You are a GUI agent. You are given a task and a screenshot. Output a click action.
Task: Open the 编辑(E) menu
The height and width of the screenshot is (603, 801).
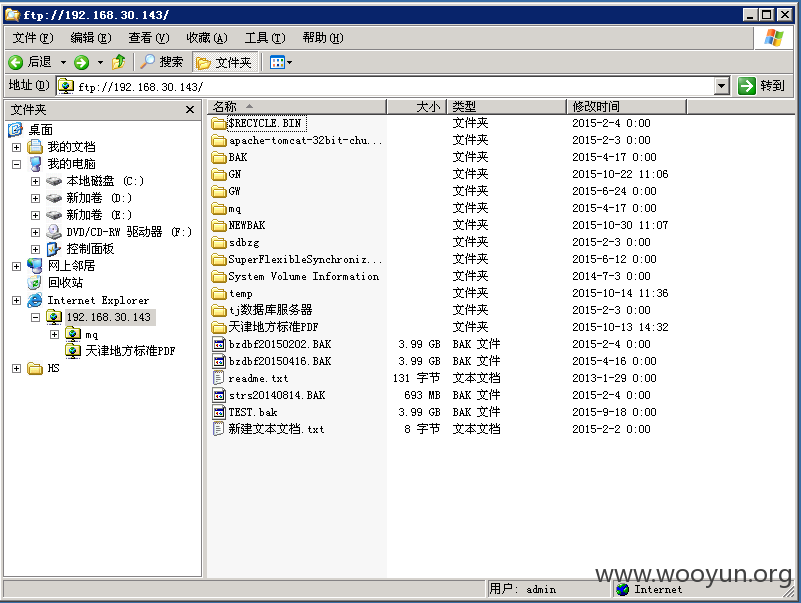[x=90, y=38]
